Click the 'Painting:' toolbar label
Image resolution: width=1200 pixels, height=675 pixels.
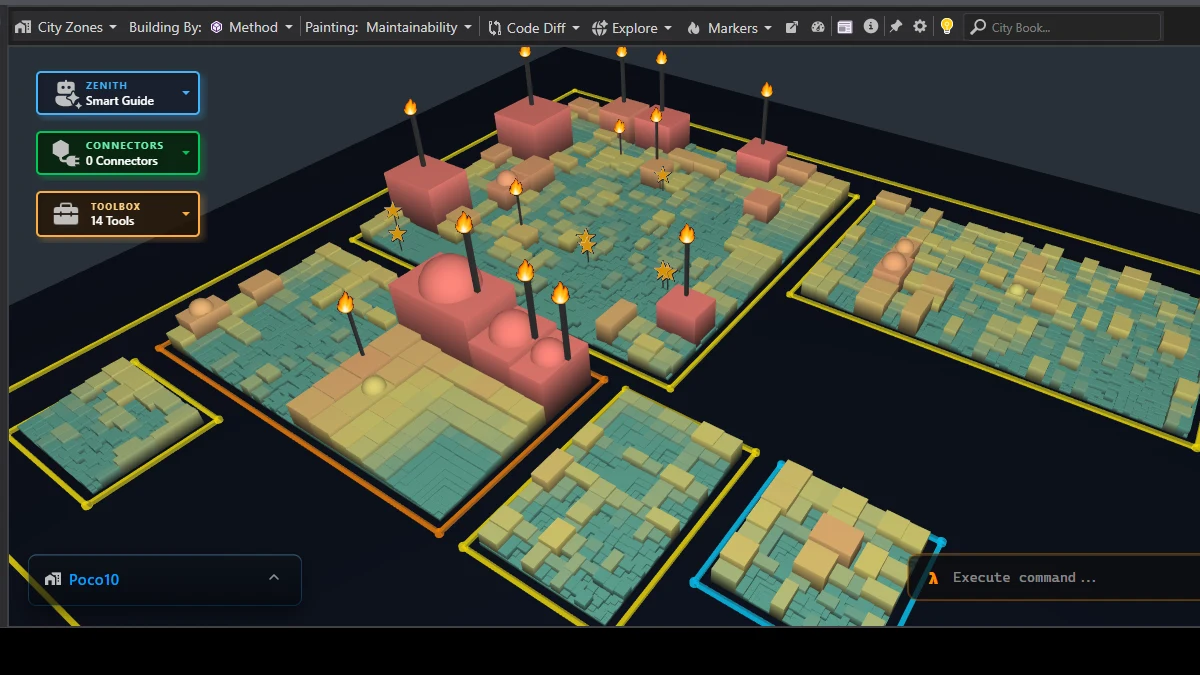331,27
